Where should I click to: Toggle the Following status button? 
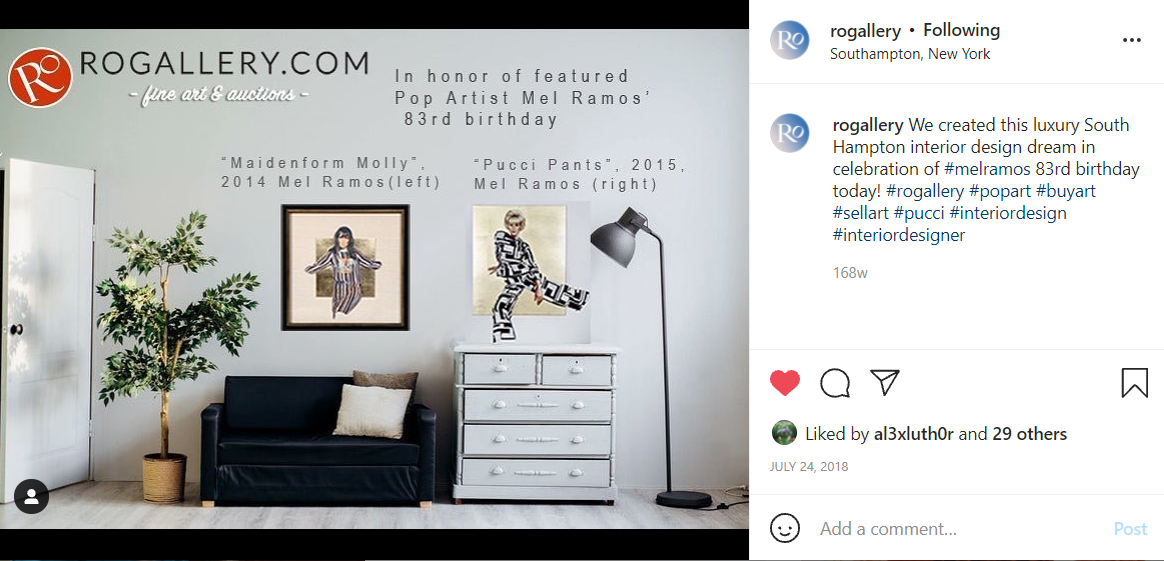[x=961, y=30]
